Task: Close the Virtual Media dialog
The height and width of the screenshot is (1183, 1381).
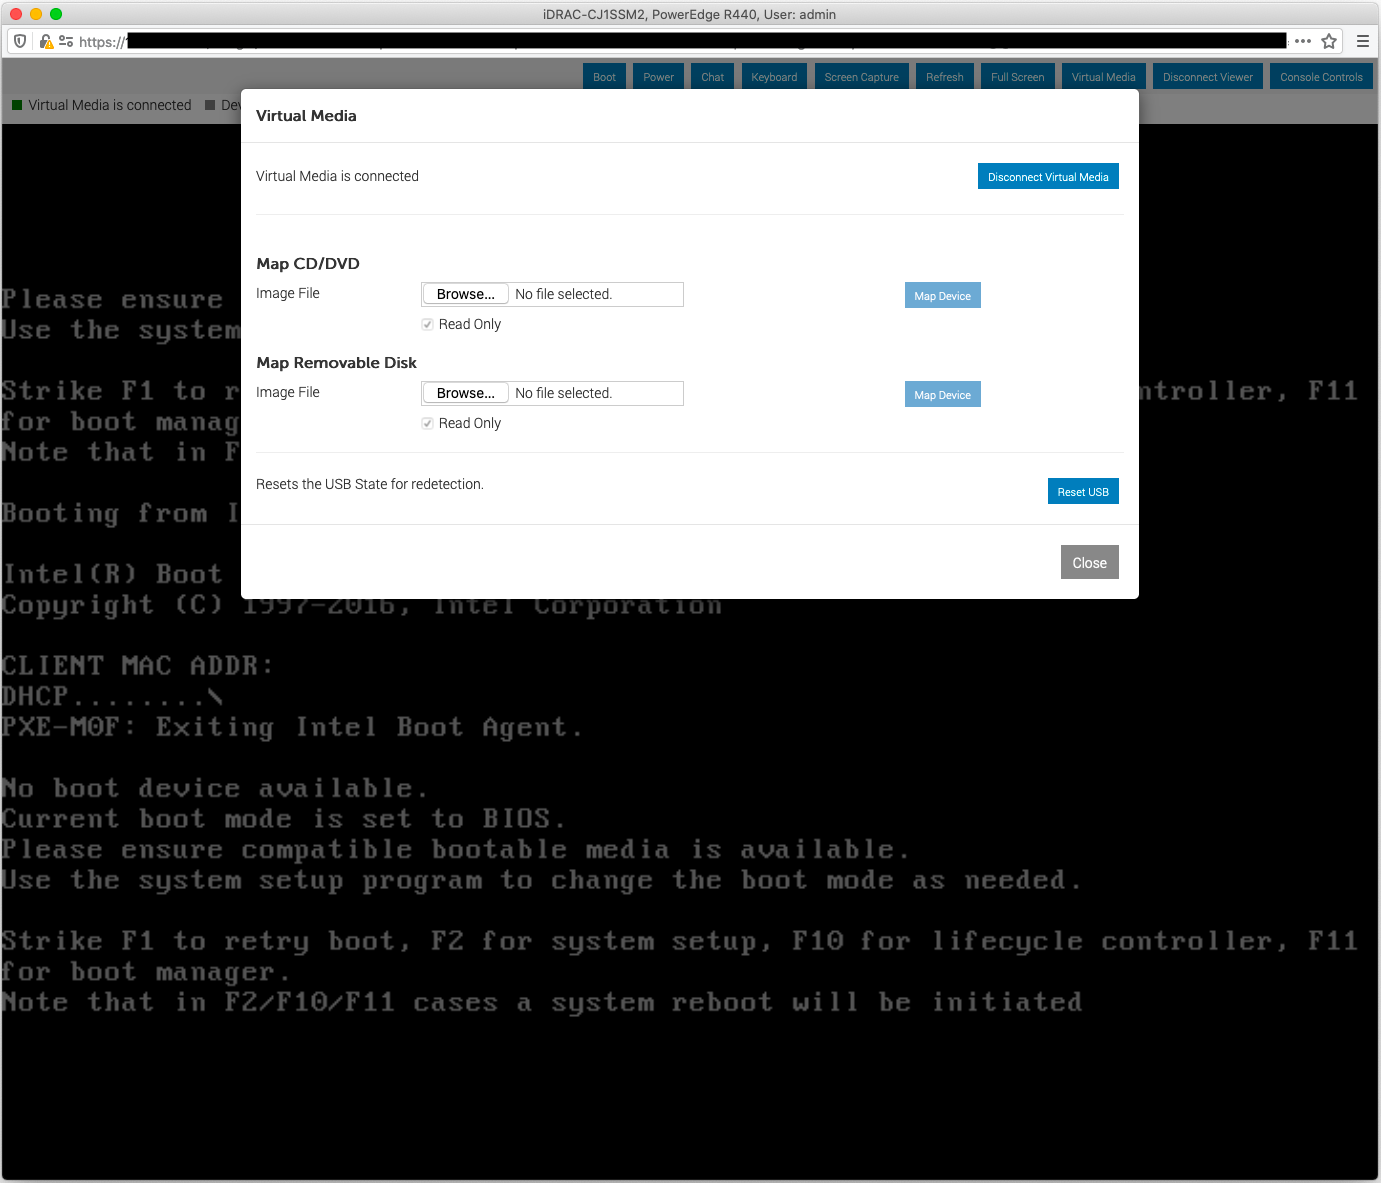Action: (x=1089, y=562)
